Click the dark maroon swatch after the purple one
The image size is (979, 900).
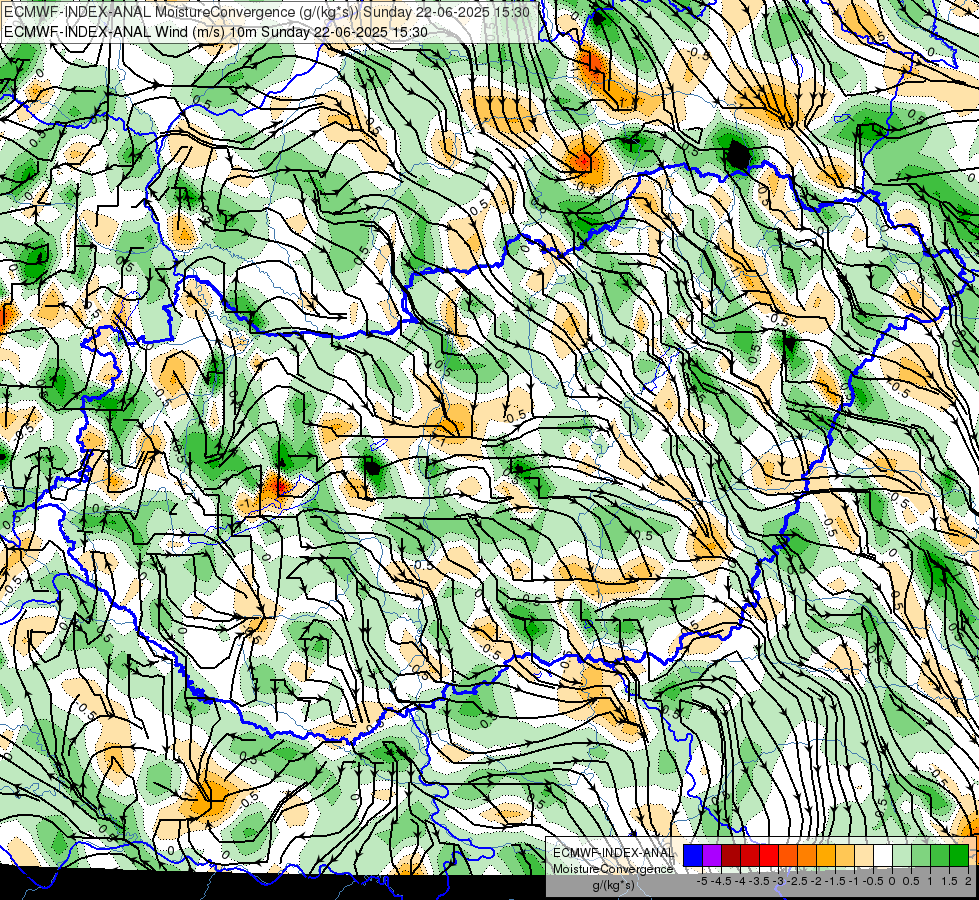(731, 856)
